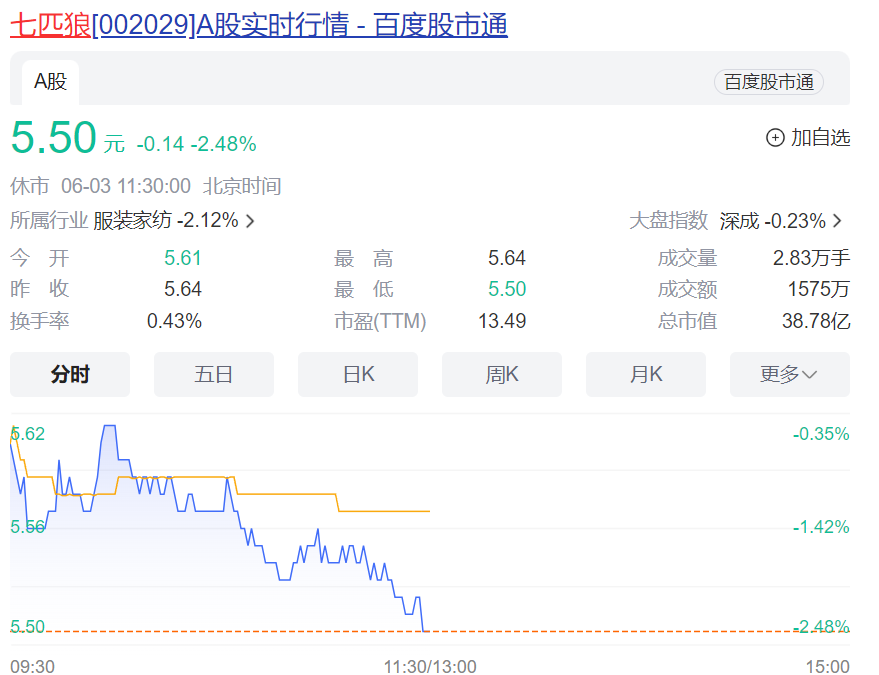Click the 15:00 time axis label
This screenshot has width=879, height=675.
coord(827,666)
